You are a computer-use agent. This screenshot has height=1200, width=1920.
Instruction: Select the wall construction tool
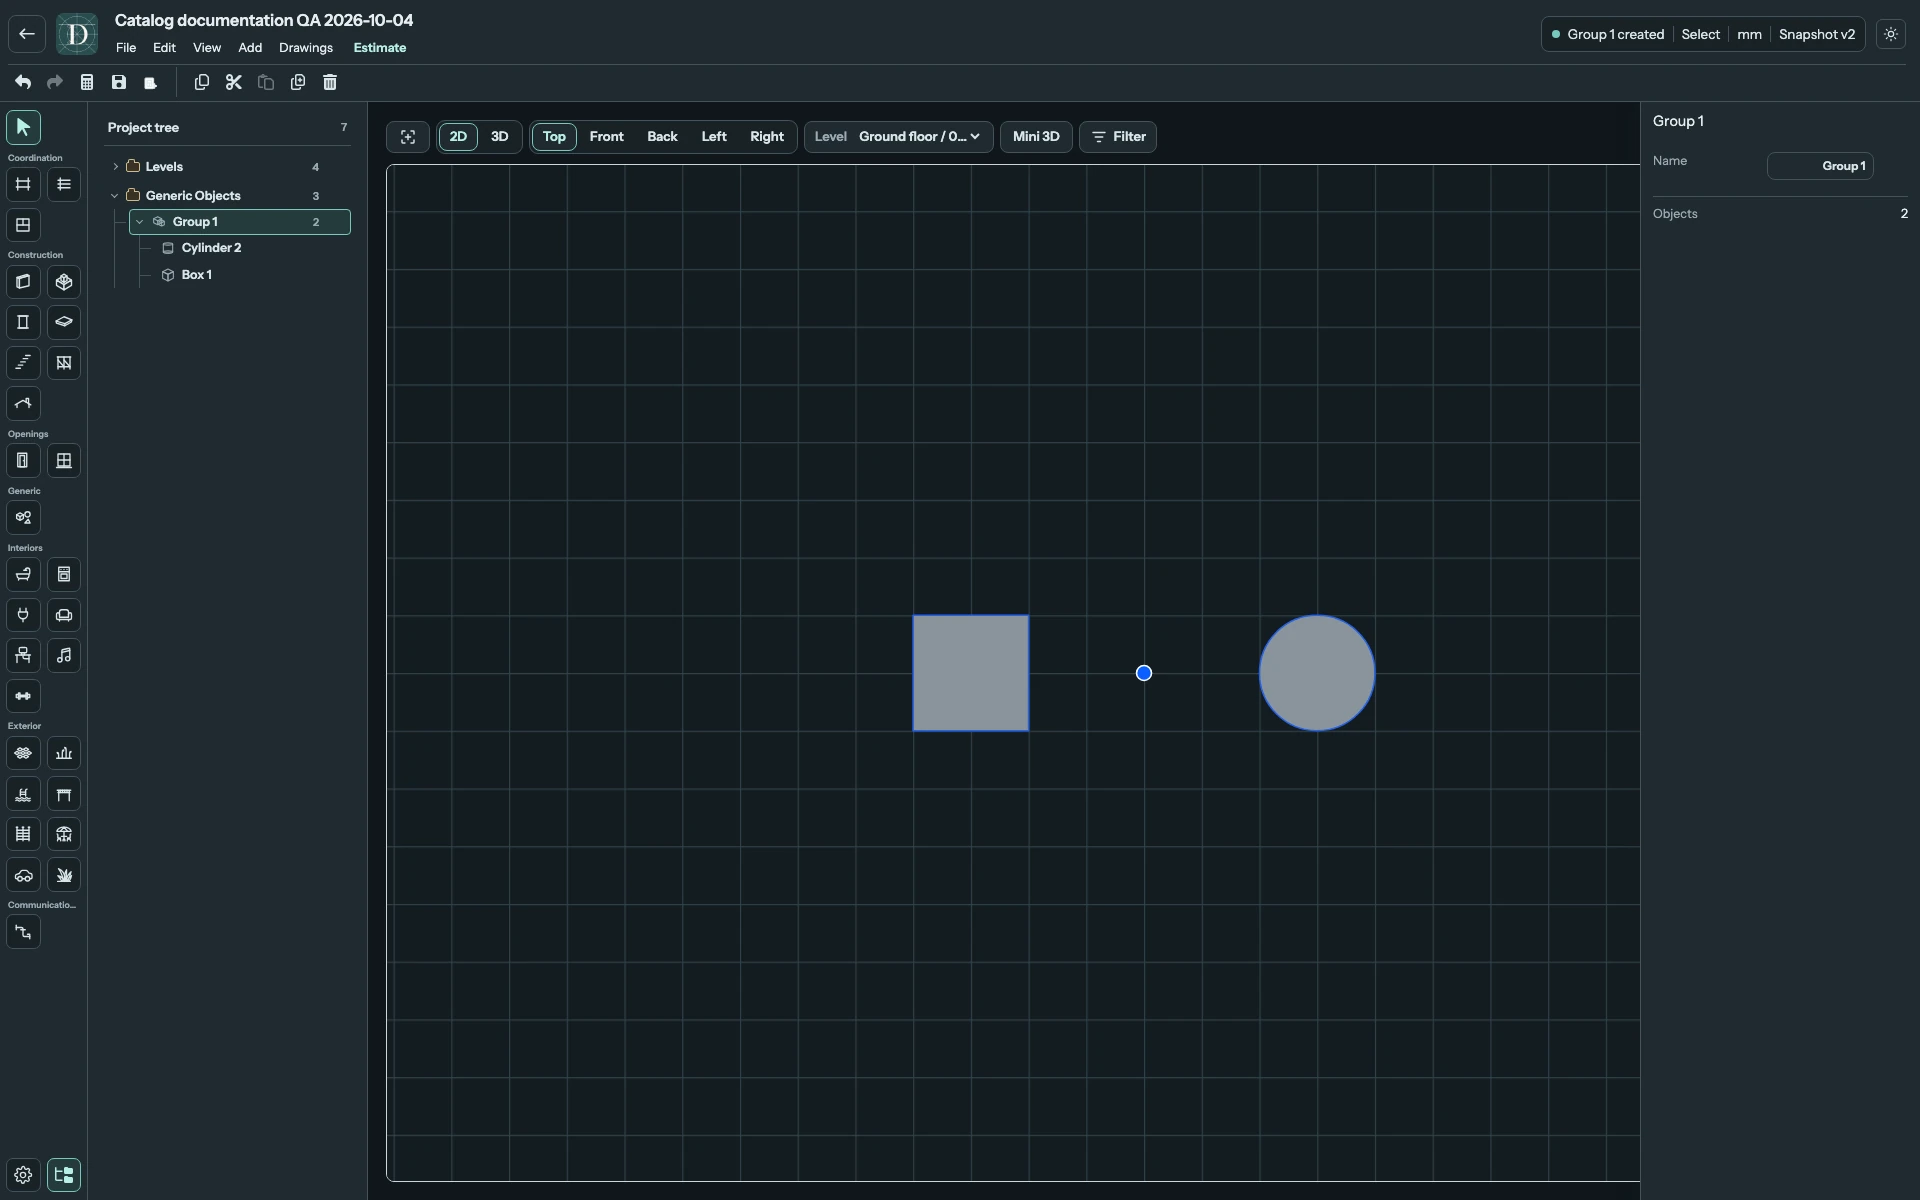click(23, 282)
